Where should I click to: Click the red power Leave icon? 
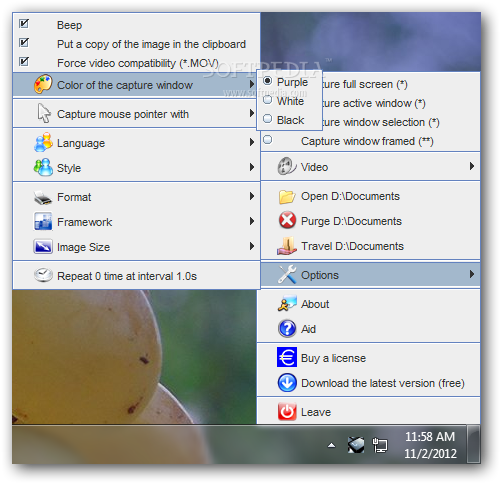287,412
